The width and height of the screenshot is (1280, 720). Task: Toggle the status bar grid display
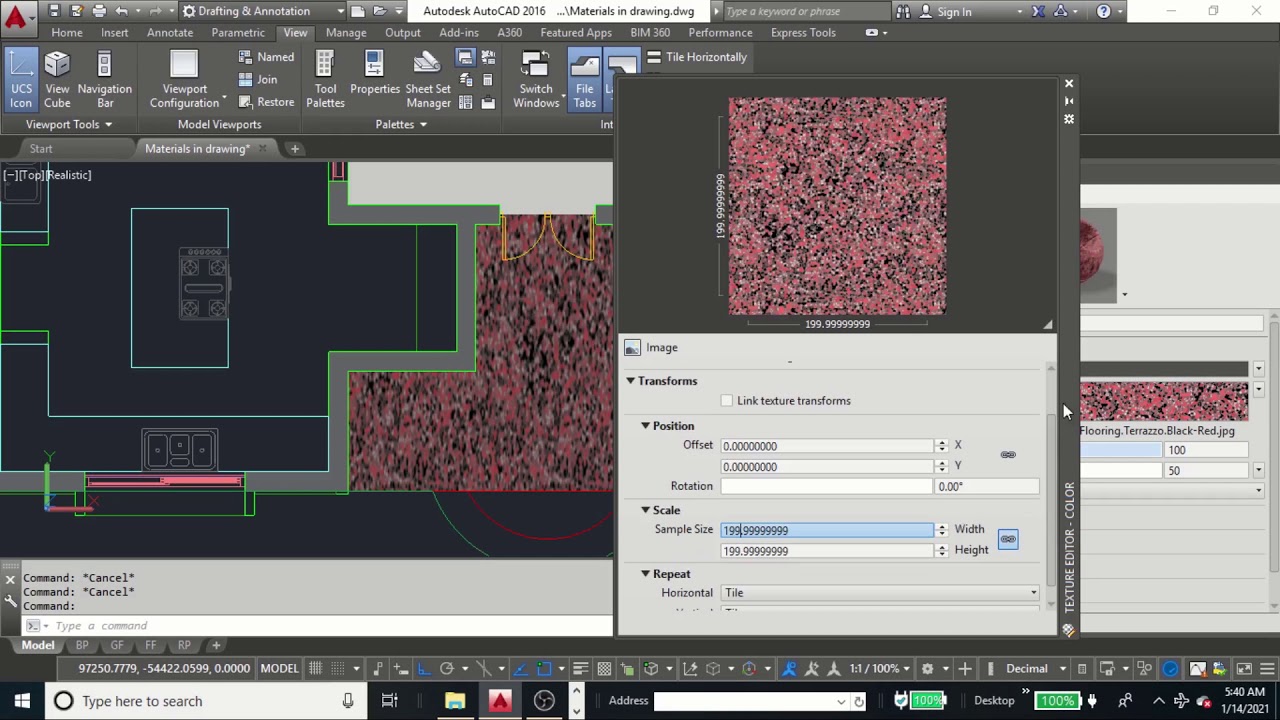(315, 668)
